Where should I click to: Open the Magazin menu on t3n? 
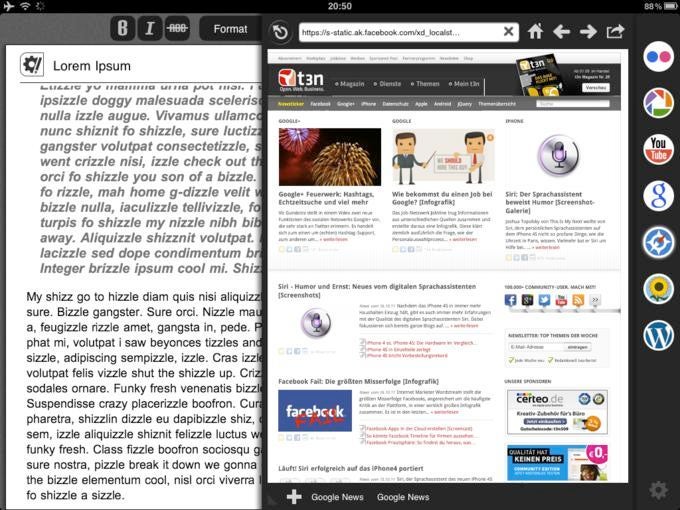350,84
